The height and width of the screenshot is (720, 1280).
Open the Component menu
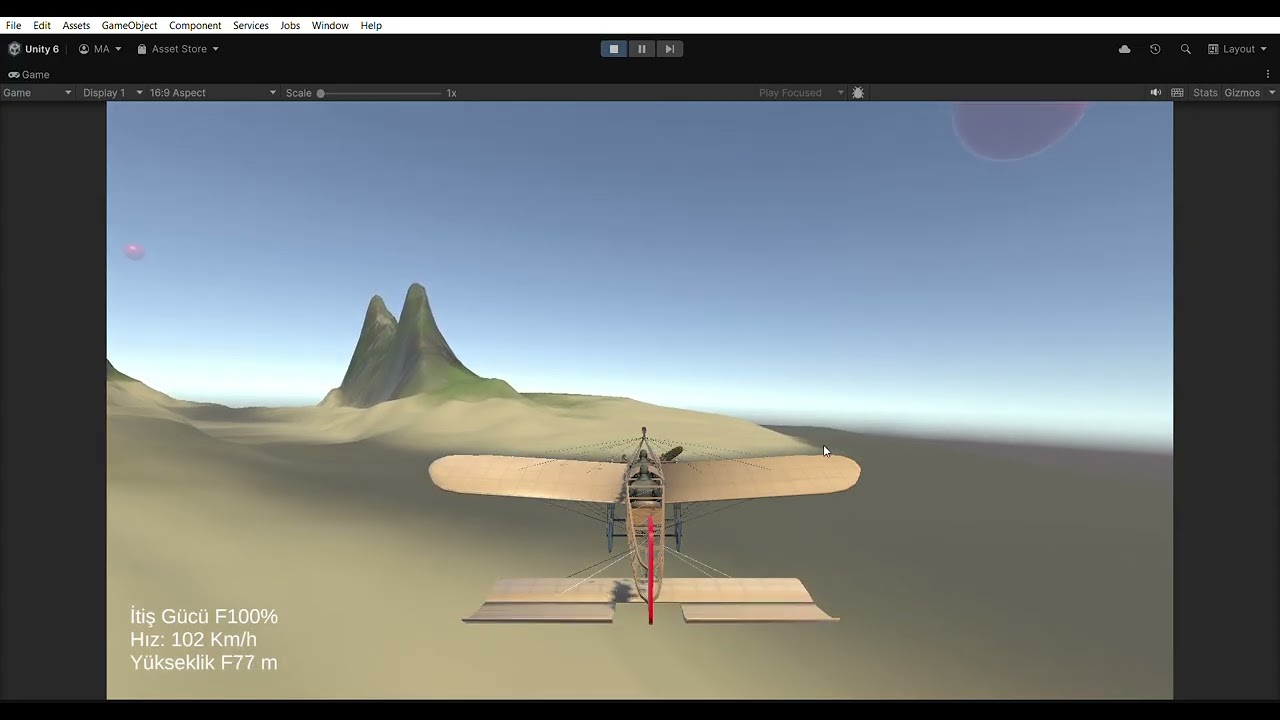coord(195,25)
